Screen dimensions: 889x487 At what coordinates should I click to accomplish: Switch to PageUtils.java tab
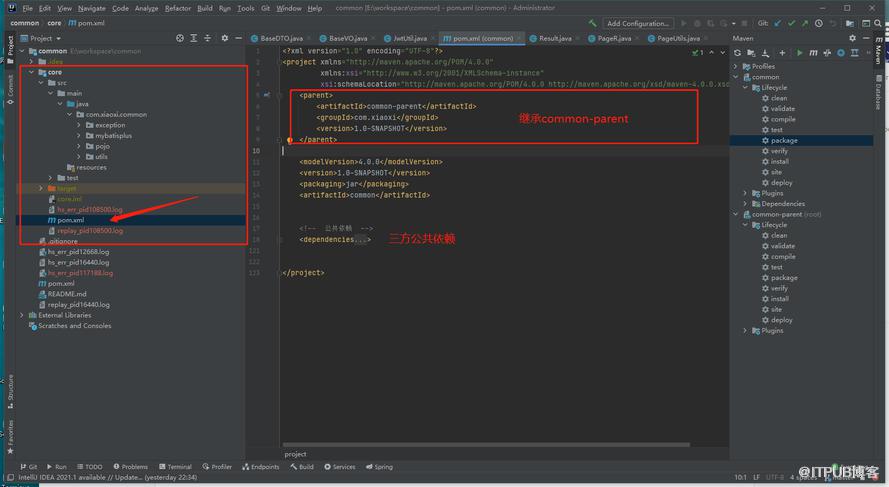(679, 39)
